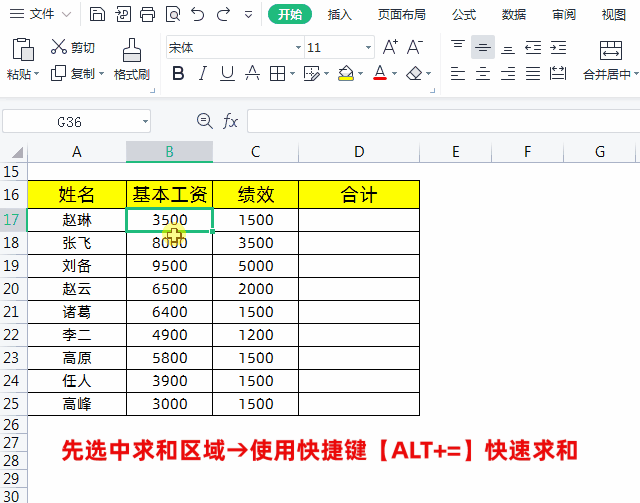The width and height of the screenshot is (640, 503).
Task: Expand the font color dropdown arrow
Action: [x=394, y=74]
